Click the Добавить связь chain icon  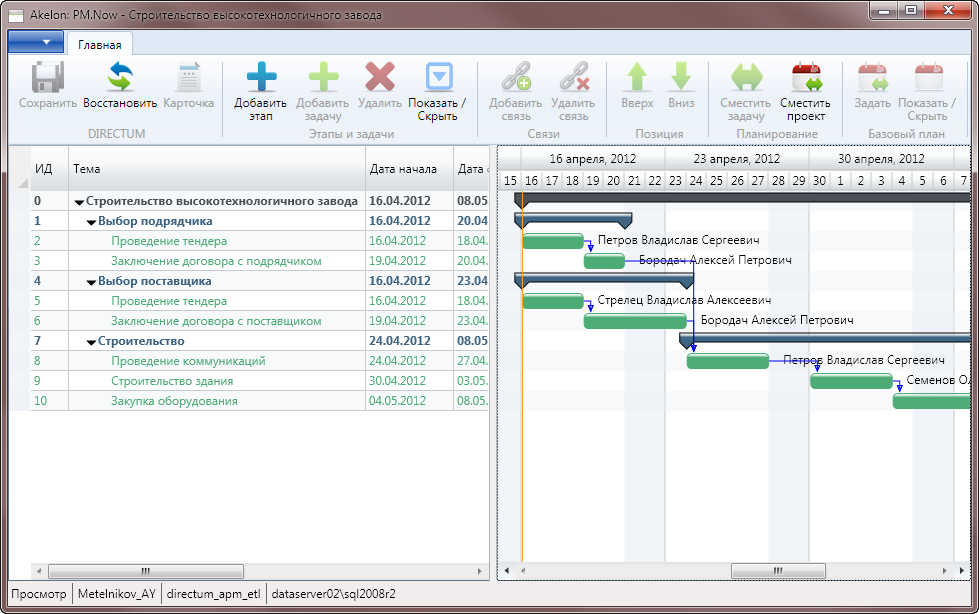(x=516, y=77)
